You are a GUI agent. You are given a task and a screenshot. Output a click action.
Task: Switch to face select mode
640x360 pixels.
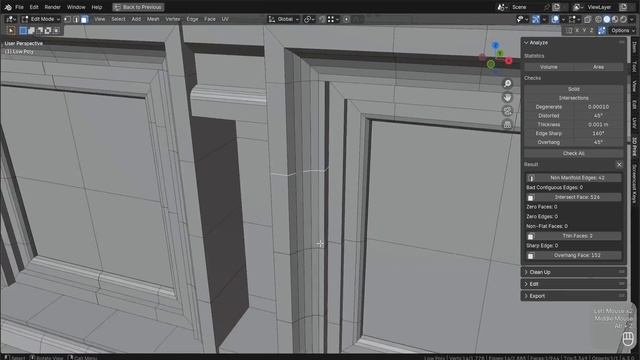(84, 19)
